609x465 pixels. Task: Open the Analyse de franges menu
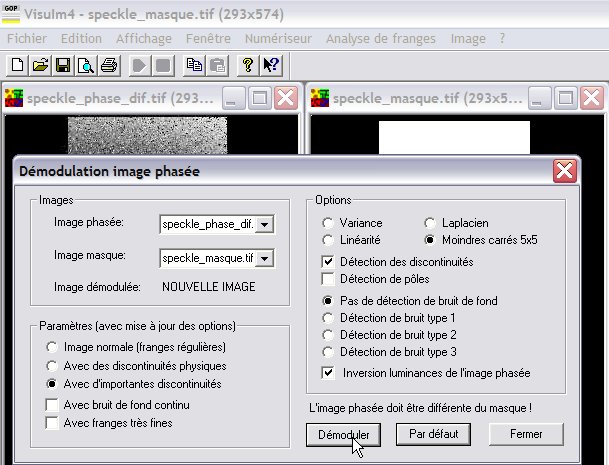pyautogui.click(x=381, y=38)
